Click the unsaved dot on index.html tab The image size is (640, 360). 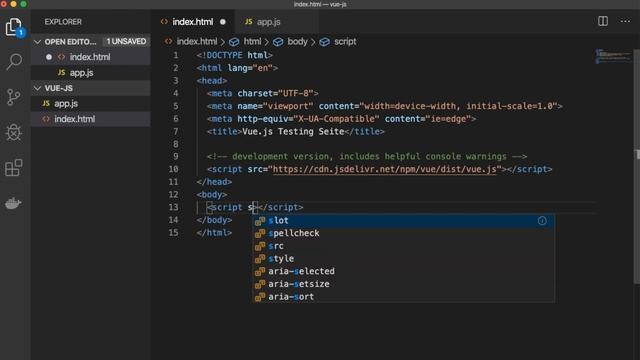222,22
